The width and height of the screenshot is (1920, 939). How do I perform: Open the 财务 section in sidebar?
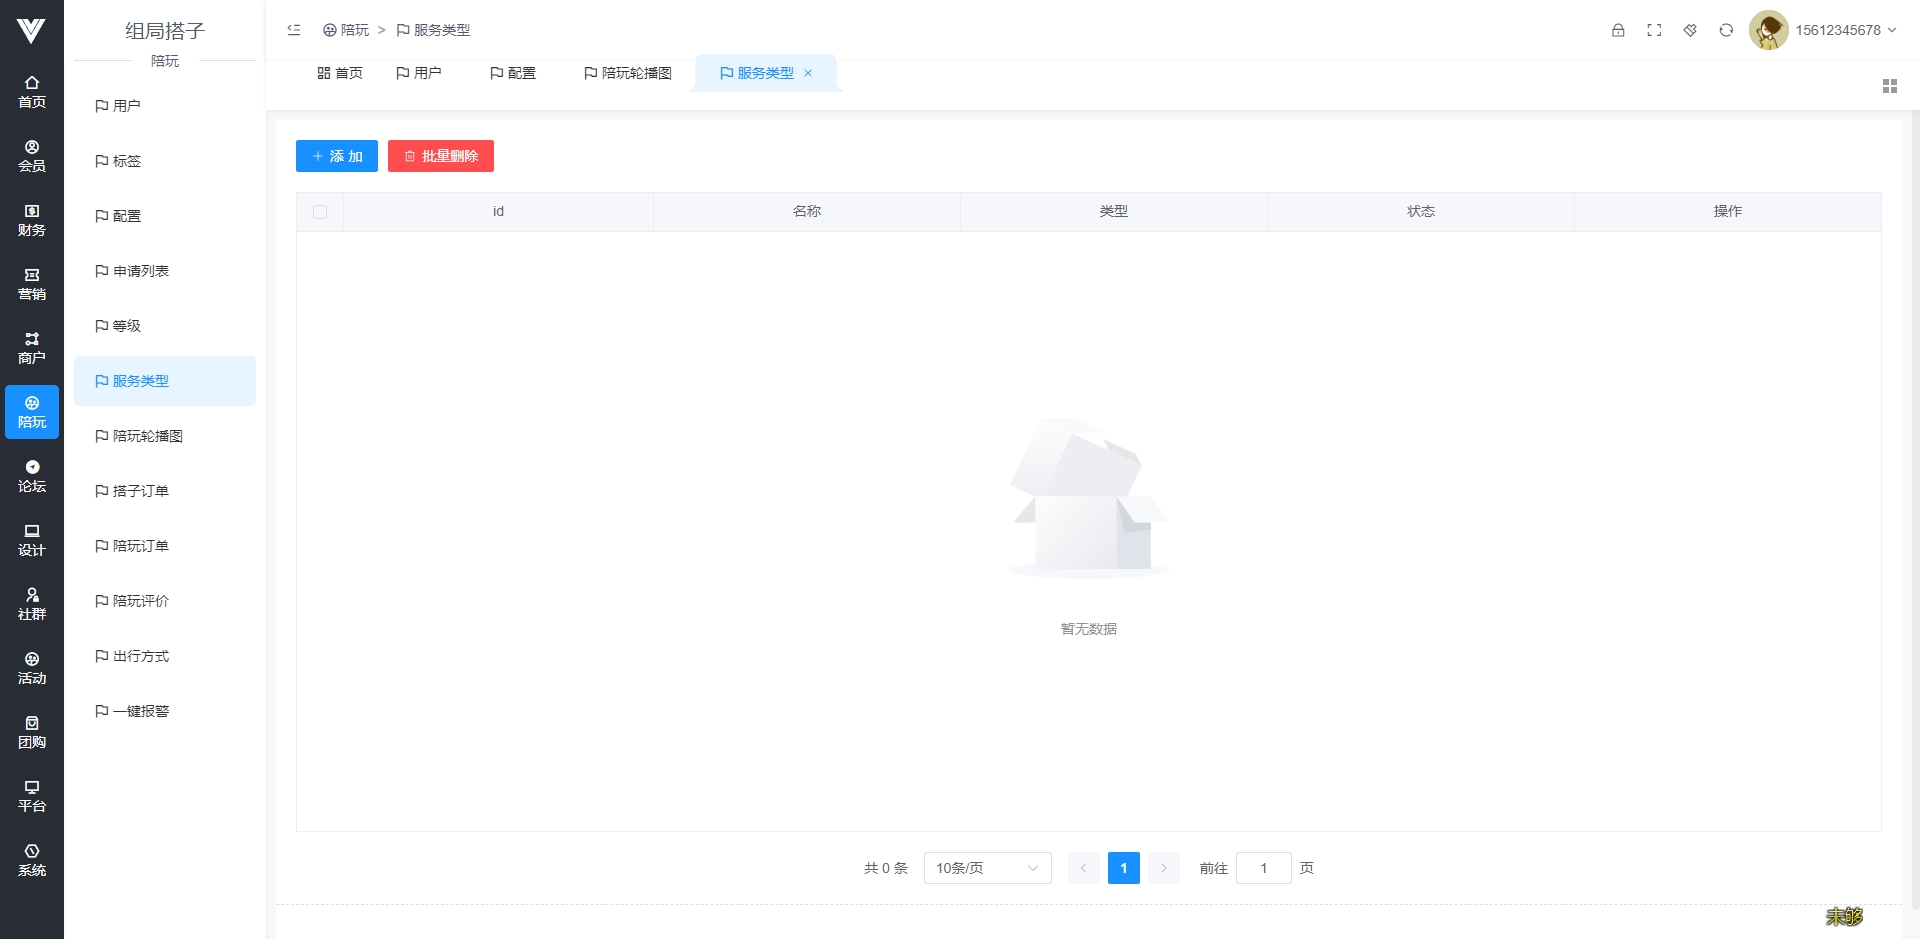[32, 220]
